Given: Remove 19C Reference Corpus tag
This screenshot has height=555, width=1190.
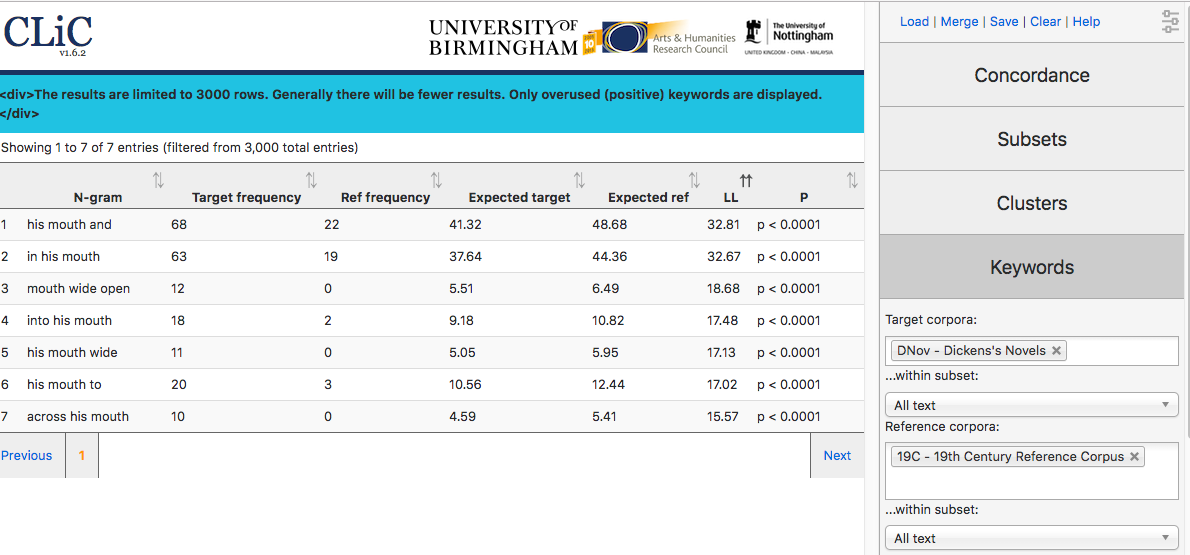Looking at the screenshot, I should (x=1135, y=456).
